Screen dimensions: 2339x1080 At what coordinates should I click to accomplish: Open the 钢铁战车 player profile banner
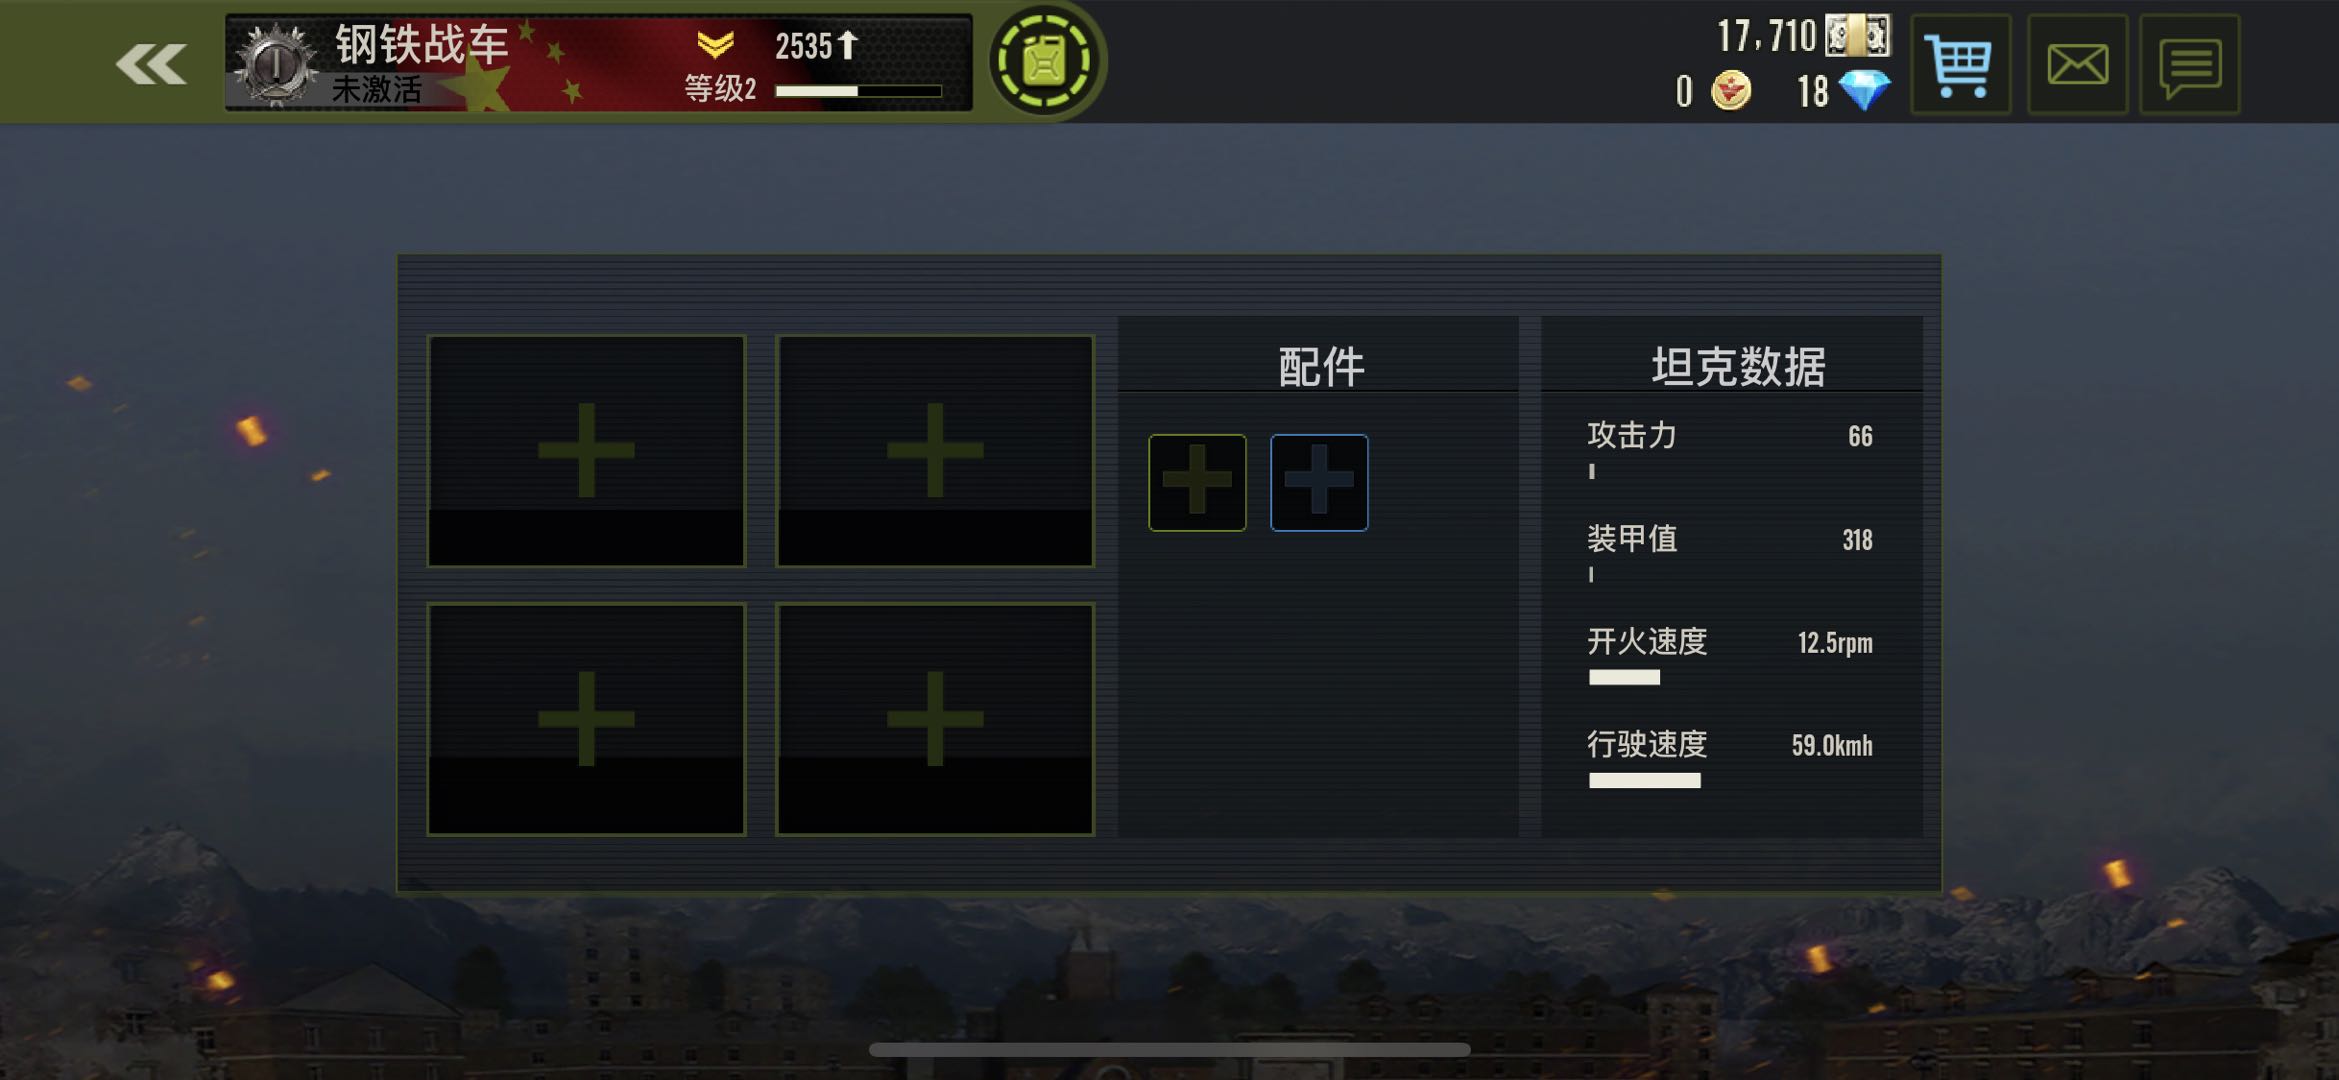point(599,63)
